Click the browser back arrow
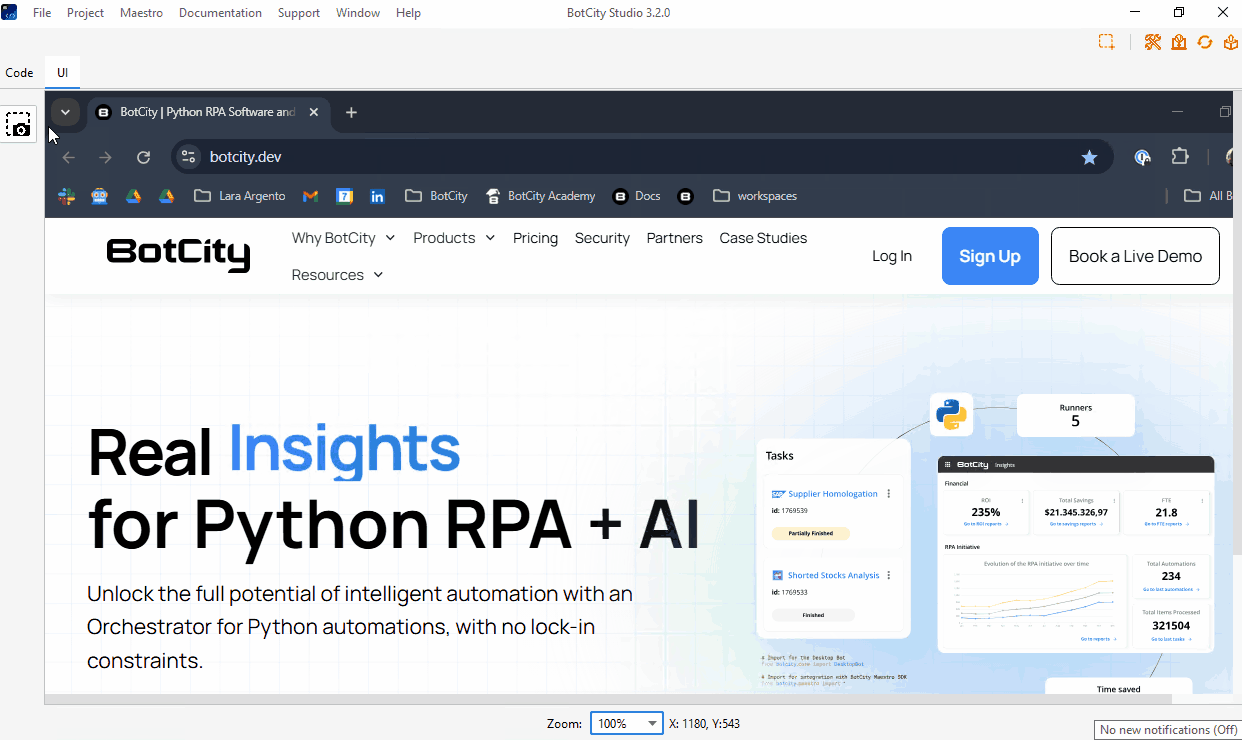Viewport: 1242px width, 740px height. 69,157
